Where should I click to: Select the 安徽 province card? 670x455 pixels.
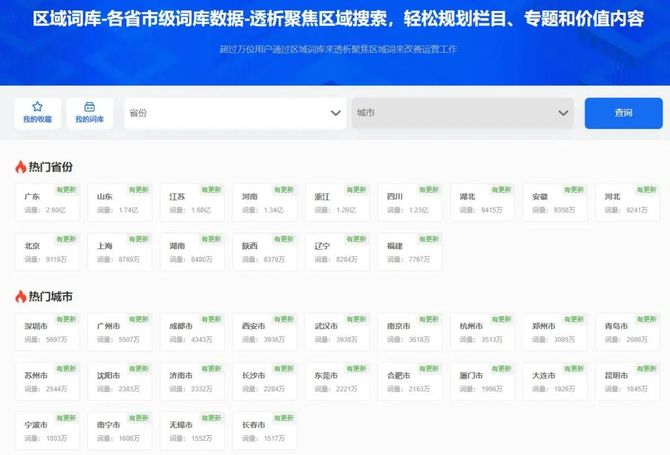(555, 203)
